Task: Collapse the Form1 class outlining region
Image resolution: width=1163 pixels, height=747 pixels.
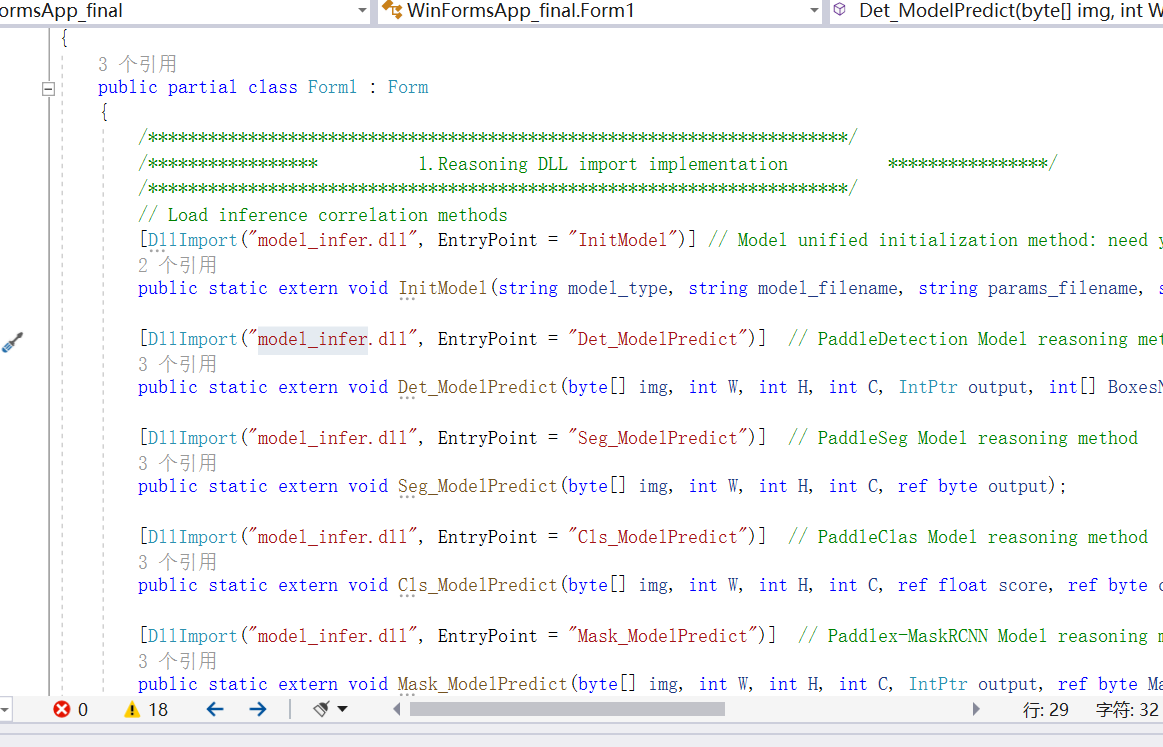Action: pyautogui.click(x=48, y=88)
